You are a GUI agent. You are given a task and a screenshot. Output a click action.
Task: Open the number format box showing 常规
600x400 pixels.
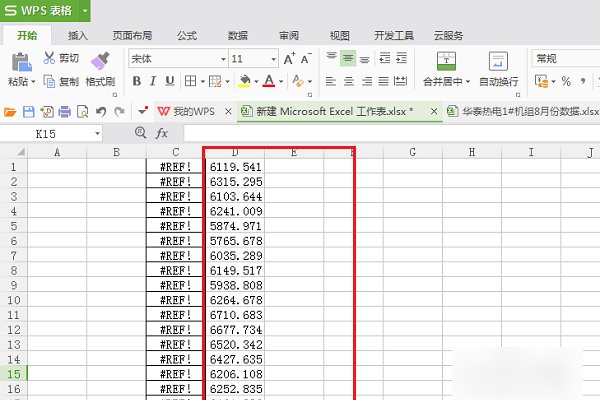pyautogui.click(x=566, y=59)
